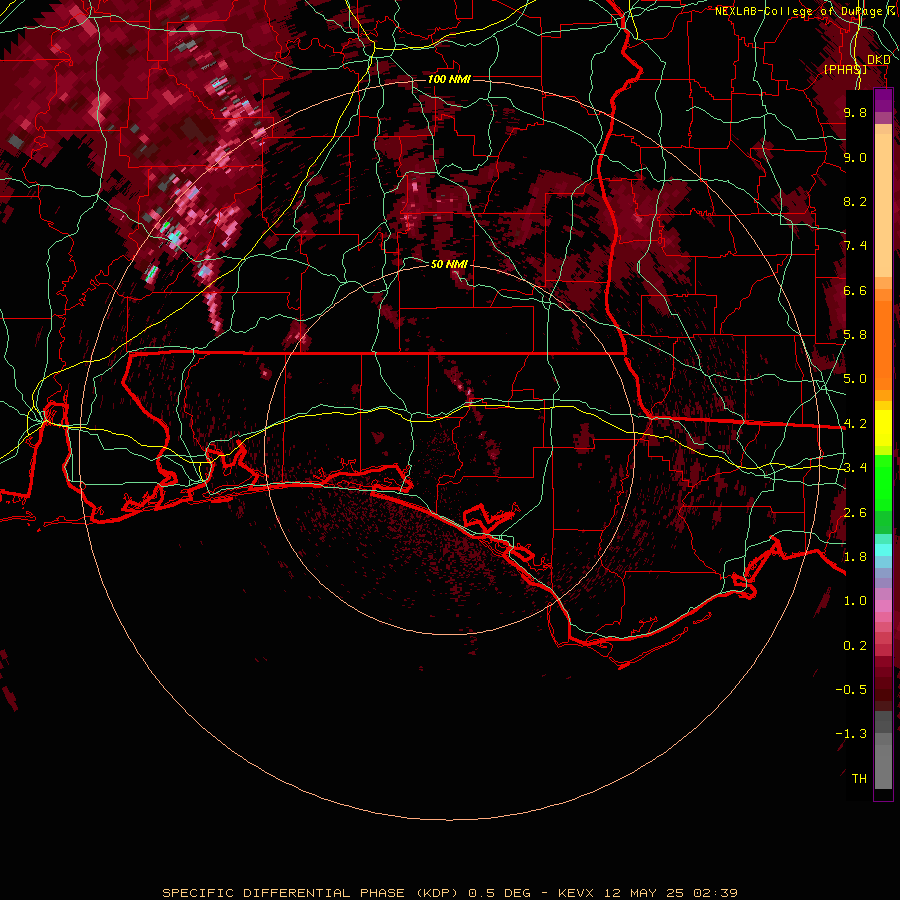Click the 3.4 value on color scale

tap(855, 468)
